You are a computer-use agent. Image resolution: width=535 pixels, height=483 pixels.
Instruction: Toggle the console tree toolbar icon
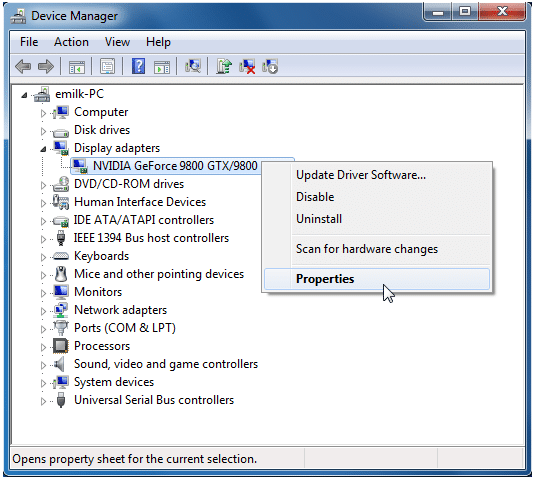point(77,67)
